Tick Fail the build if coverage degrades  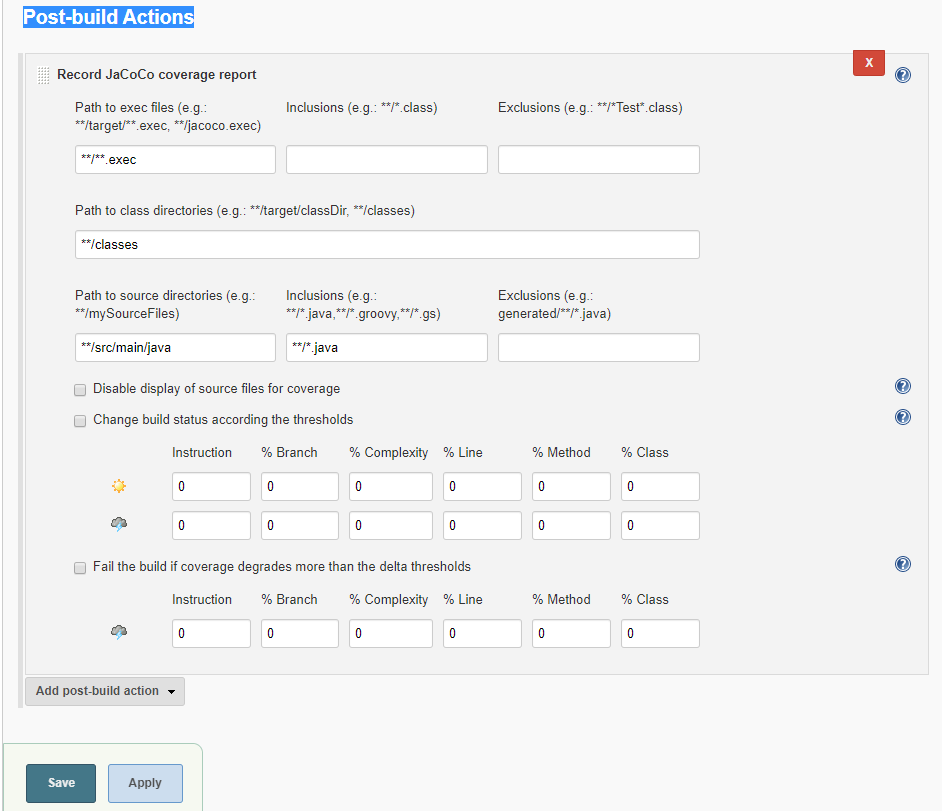click(80, 568)
